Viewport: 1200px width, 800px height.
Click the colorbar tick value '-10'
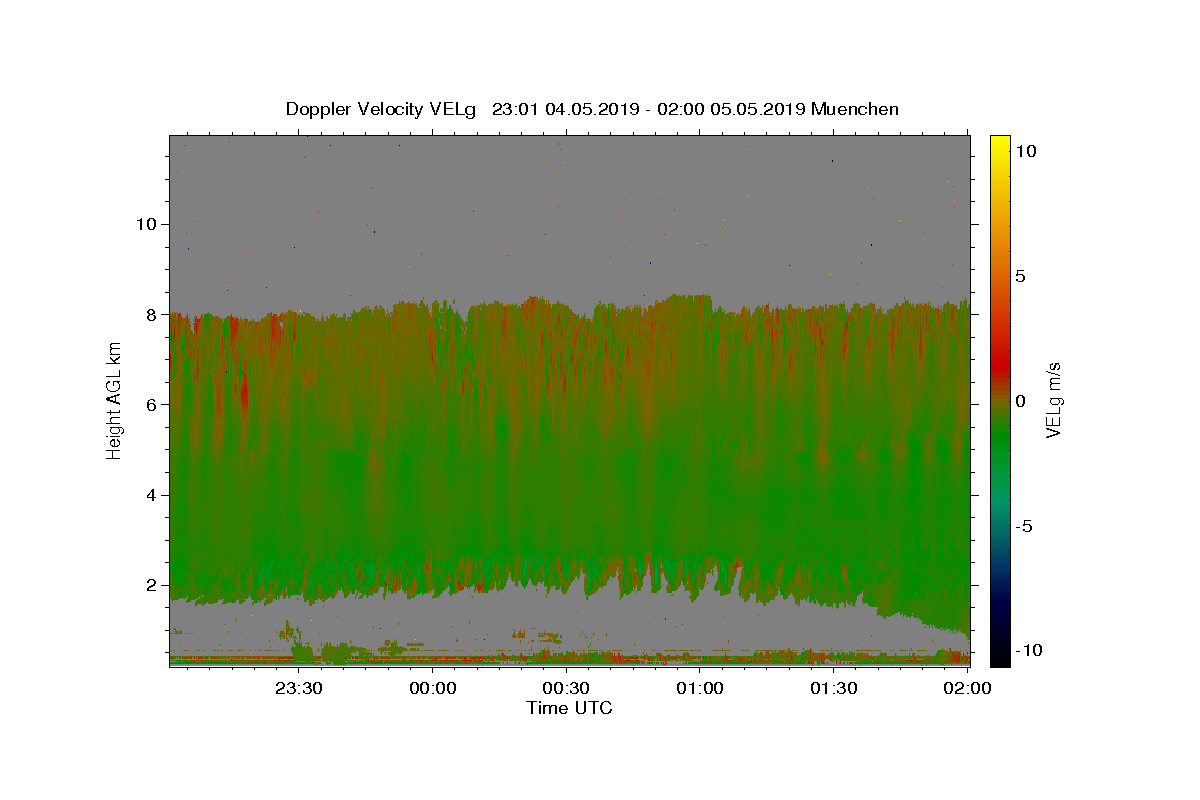pyautogui.click(x=1027, y=650)
